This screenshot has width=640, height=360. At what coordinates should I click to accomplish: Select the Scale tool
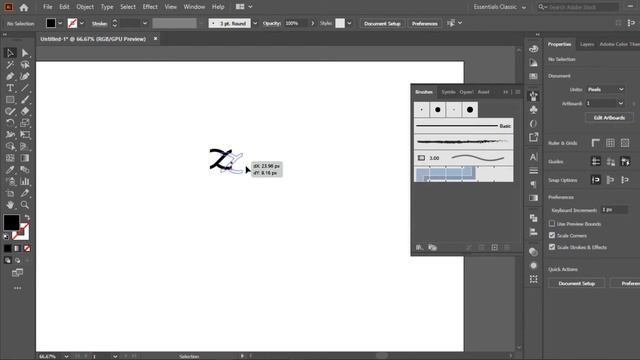(25, 123)
